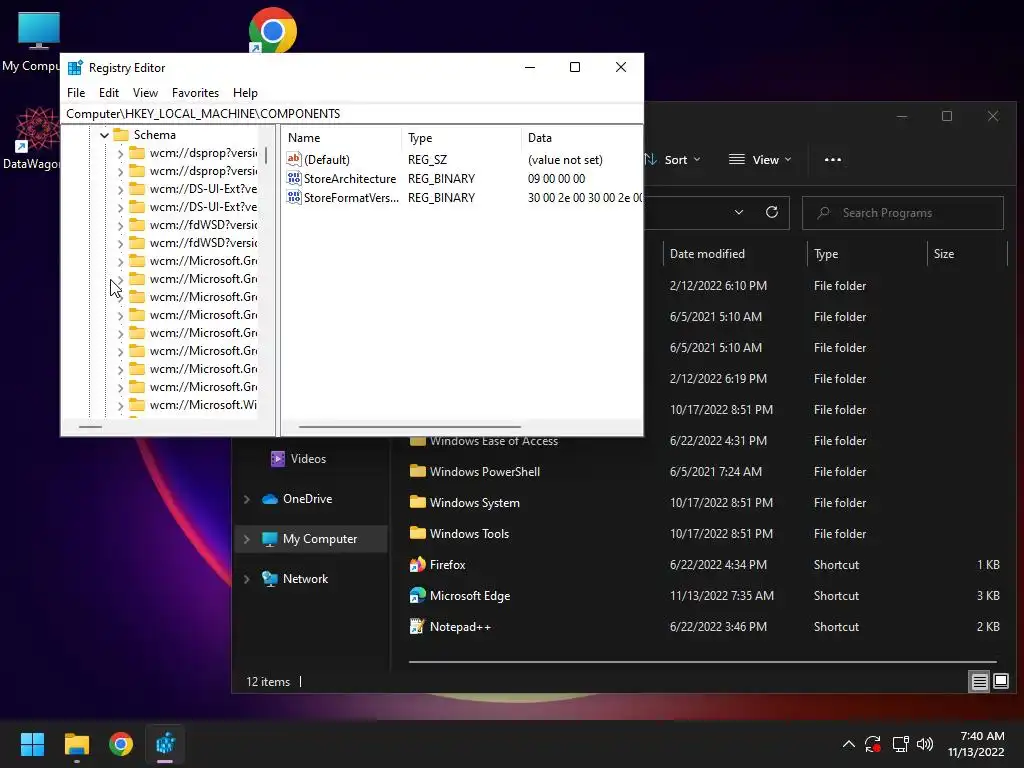Screen dimensions: 1024x768
Task: Select the Windows PowerShell folder
Action: pyautogui.click(x=484, y=472)
